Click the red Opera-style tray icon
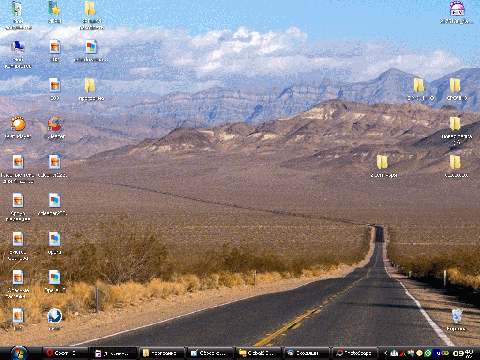Image resolution: width=480 pixels, height=360 pixels. [x=403, y=353]
